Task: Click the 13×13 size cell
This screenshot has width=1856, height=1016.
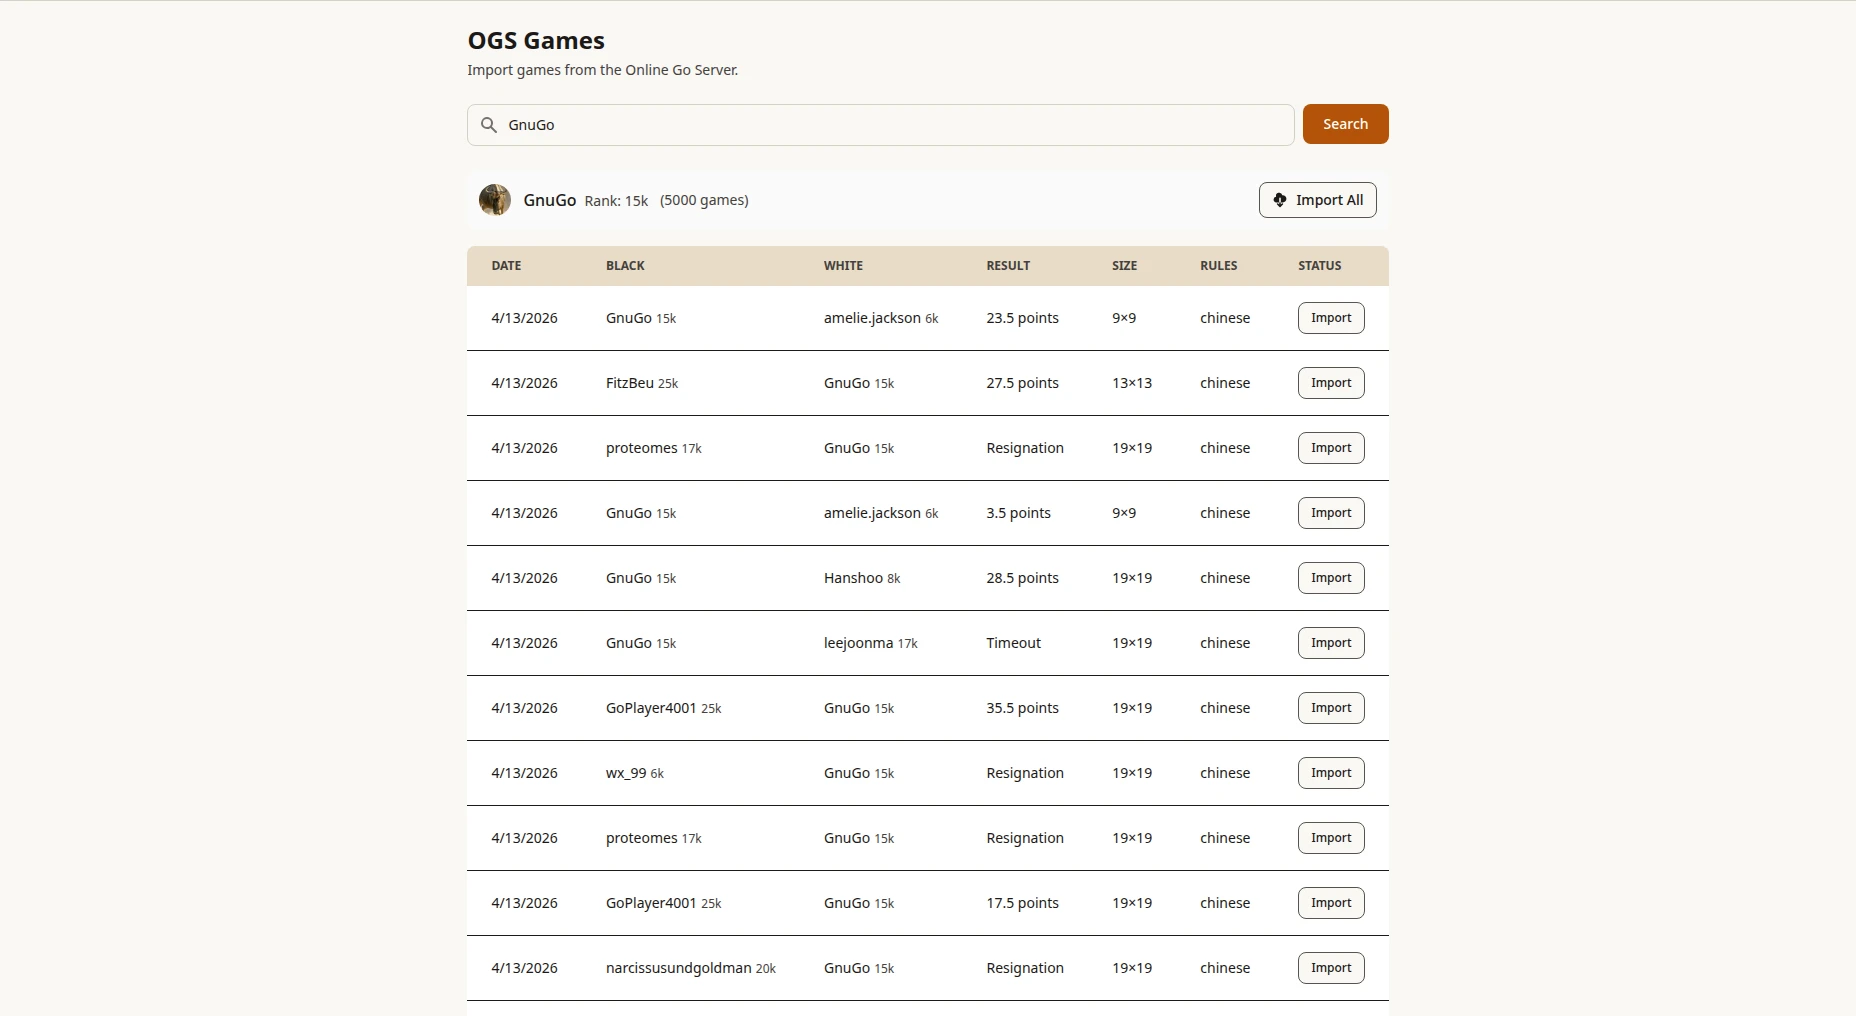Action: pos(1132,383)
